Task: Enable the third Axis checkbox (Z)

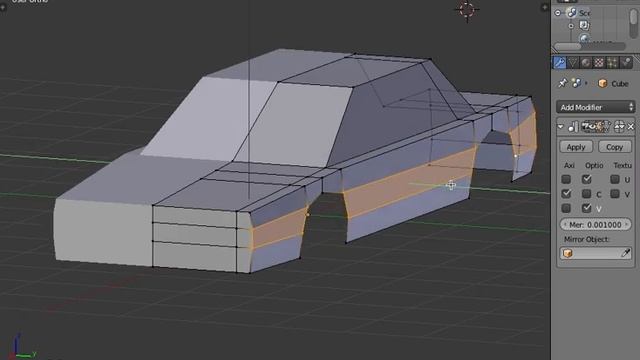Action: click(x=566, y=208)
